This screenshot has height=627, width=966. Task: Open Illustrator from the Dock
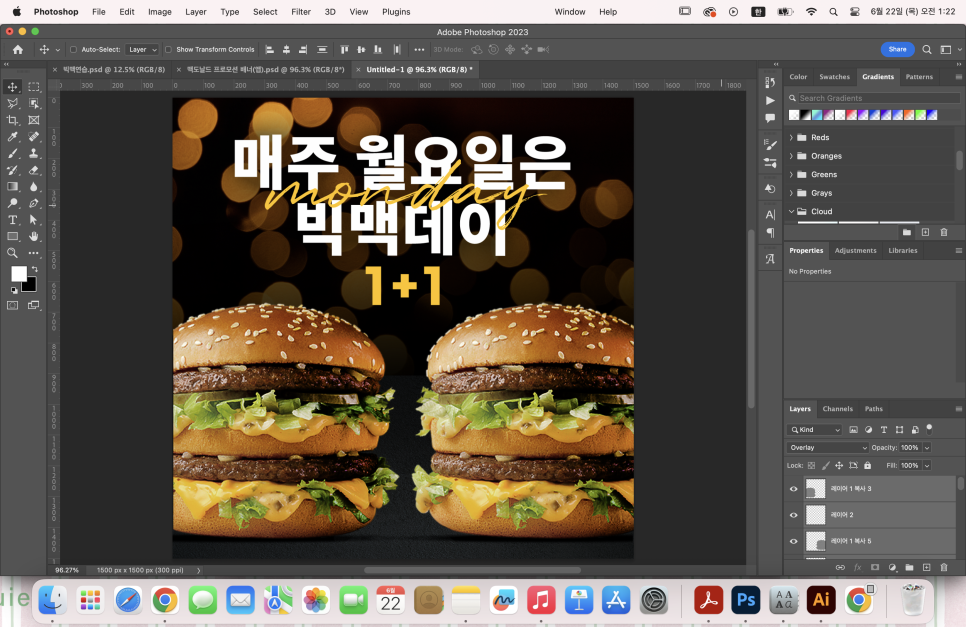click(x=821, y=599)
